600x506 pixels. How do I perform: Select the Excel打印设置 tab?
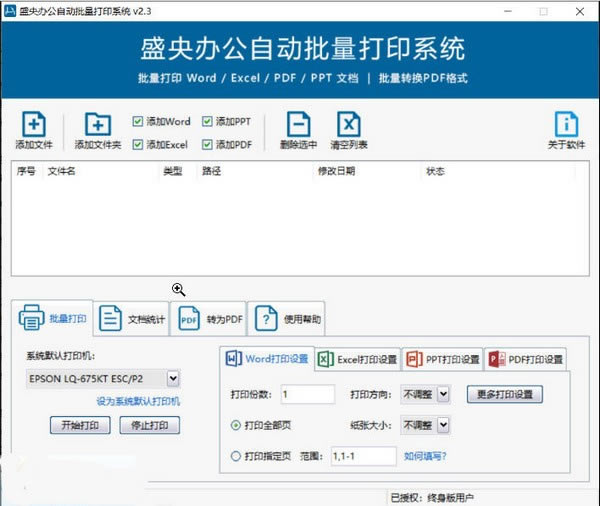357,359
